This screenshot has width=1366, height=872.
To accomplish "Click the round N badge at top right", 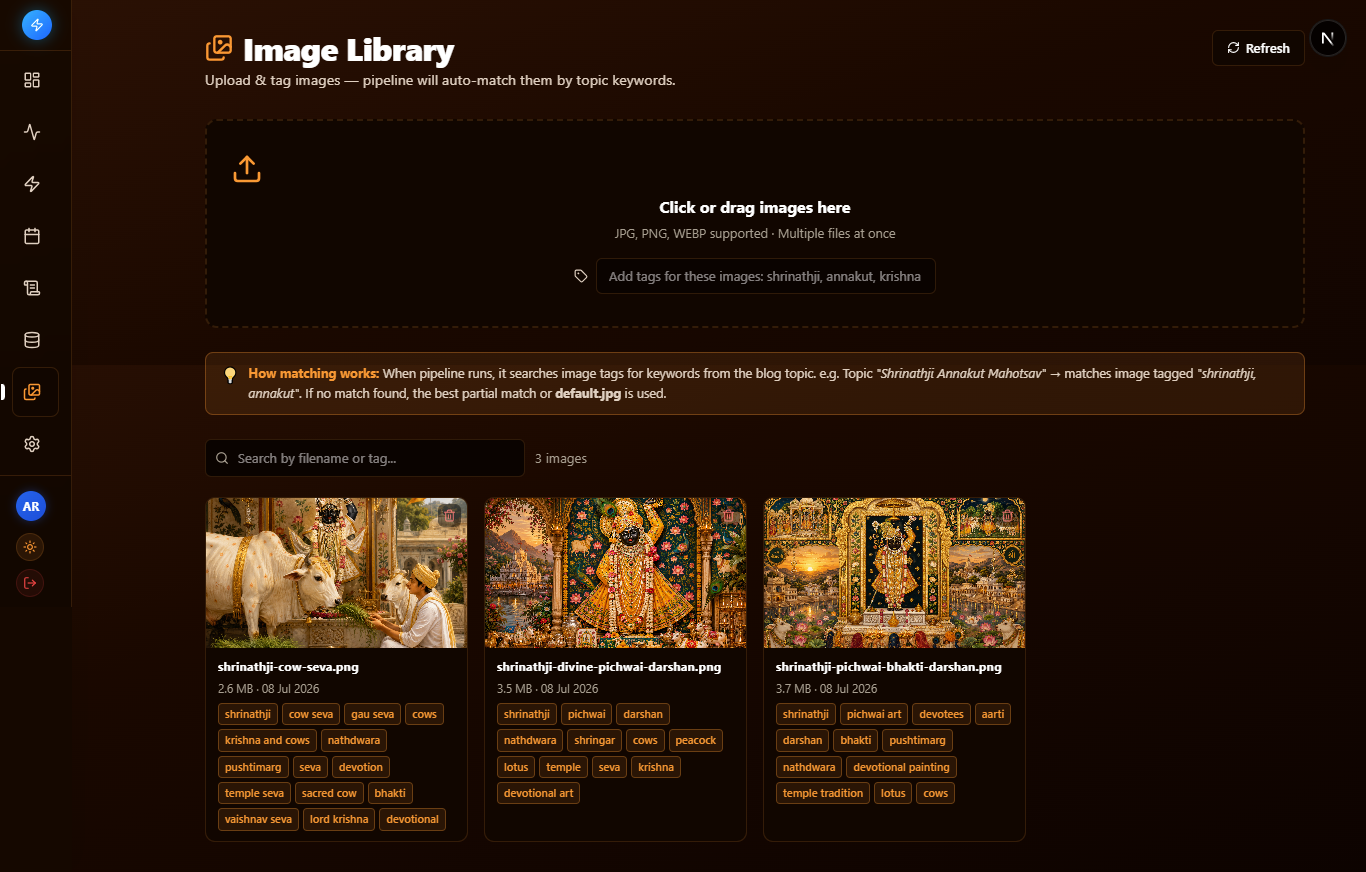I will (1328, 39).
